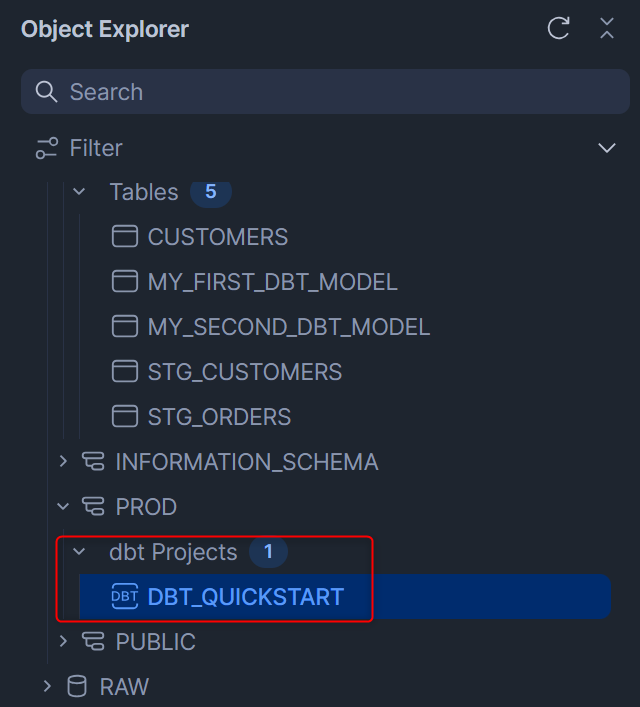
Task: Click the CUSTOMERS table icon
Action: (x=124, y=236)
